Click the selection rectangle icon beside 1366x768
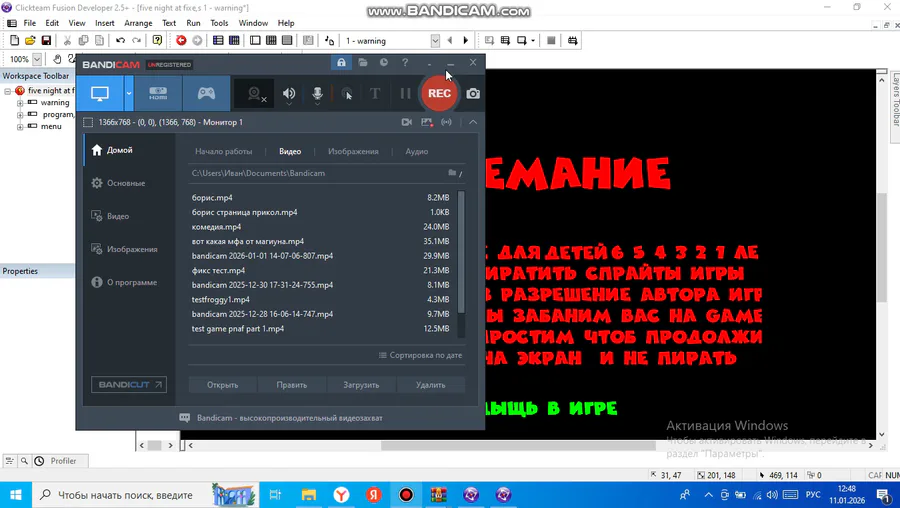This screenshot has width=900, height=508. 88,122
